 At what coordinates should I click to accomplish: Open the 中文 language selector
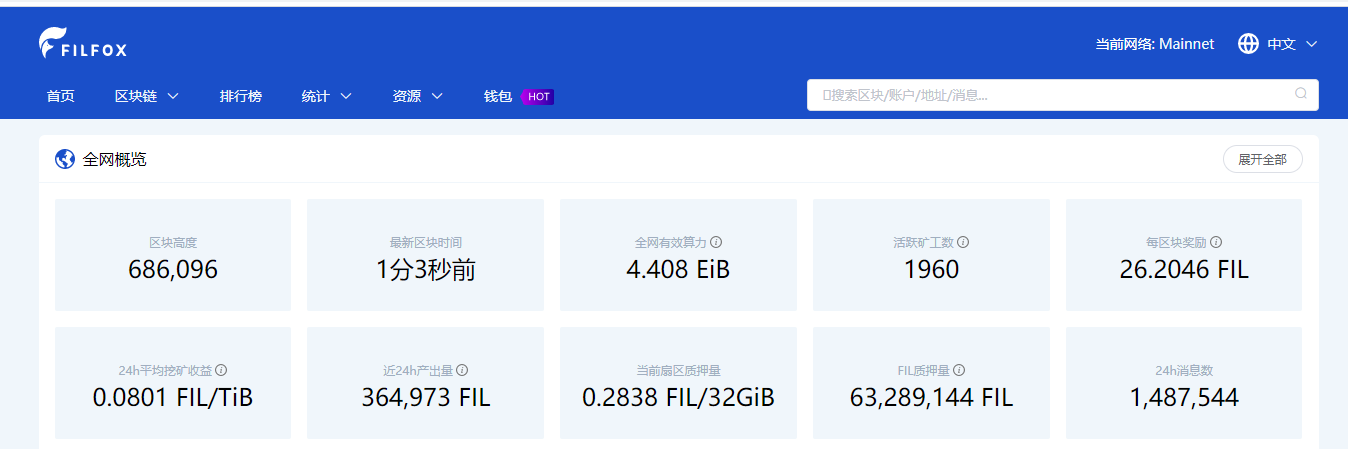pos(1292,44)
